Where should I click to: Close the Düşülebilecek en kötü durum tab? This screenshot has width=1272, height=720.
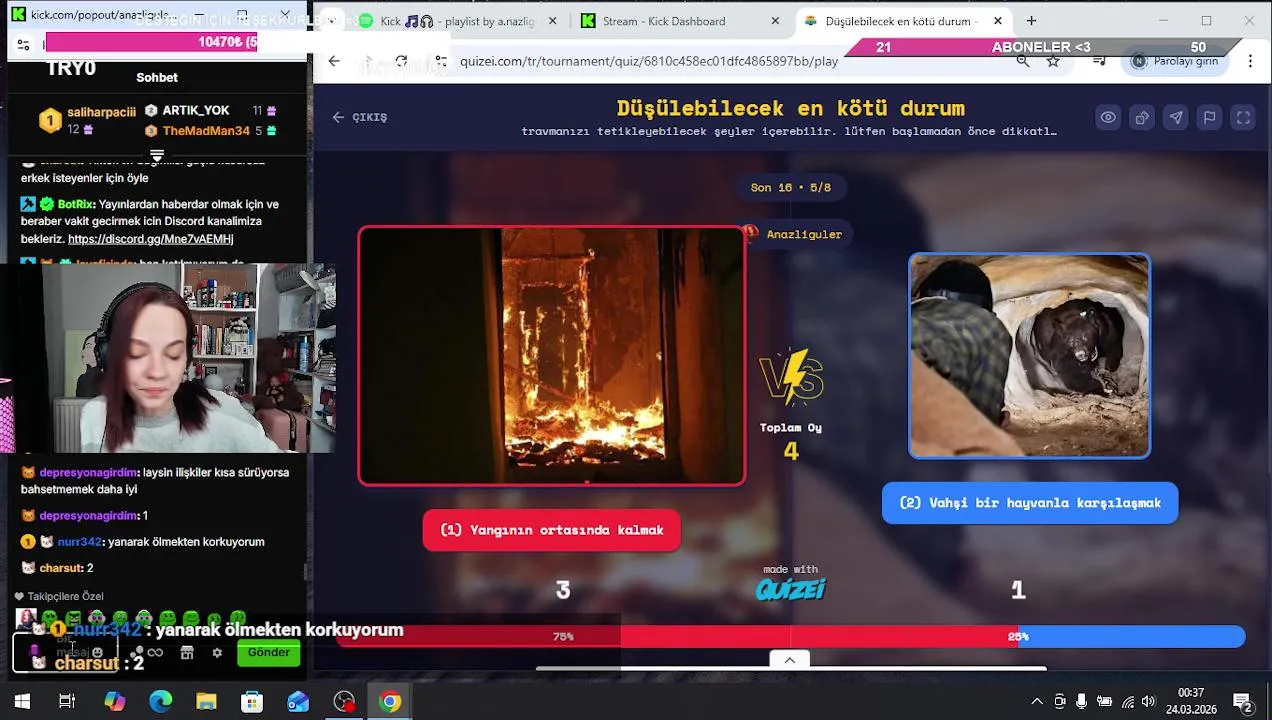point(997,21)
